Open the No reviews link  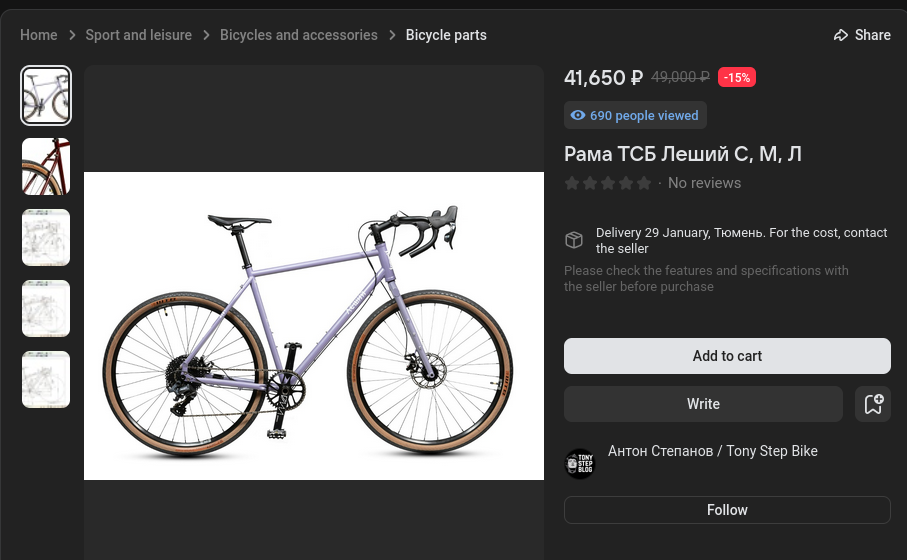704,183
